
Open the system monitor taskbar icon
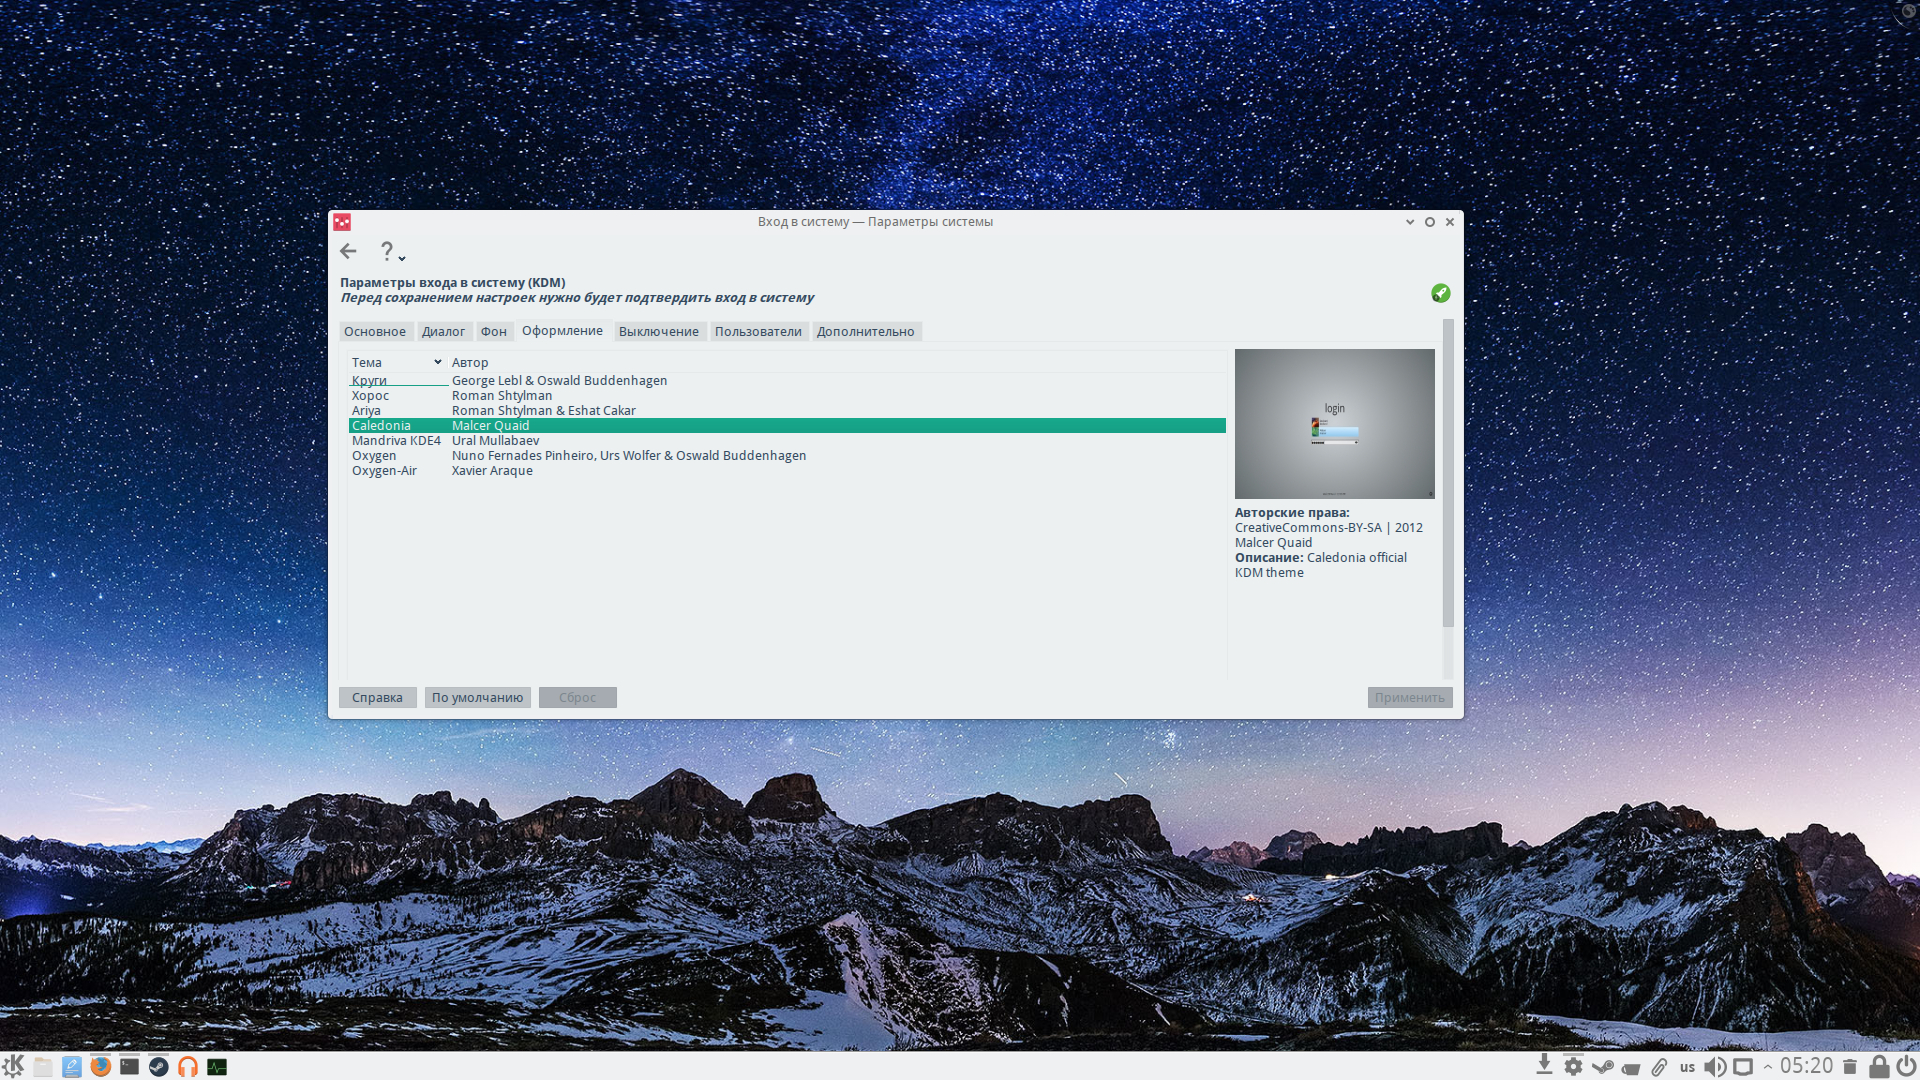click(x=217, y=1067)
